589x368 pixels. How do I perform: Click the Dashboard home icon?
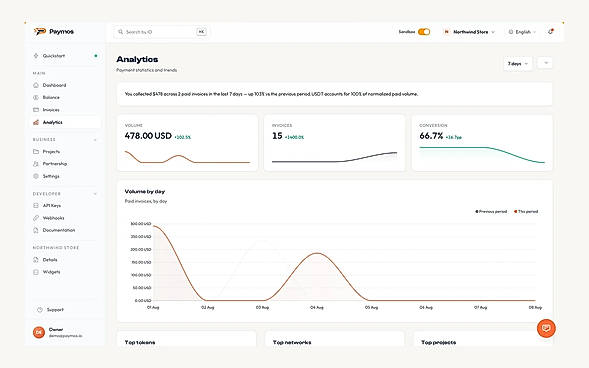pyautogui.click(x=36, y=85)
